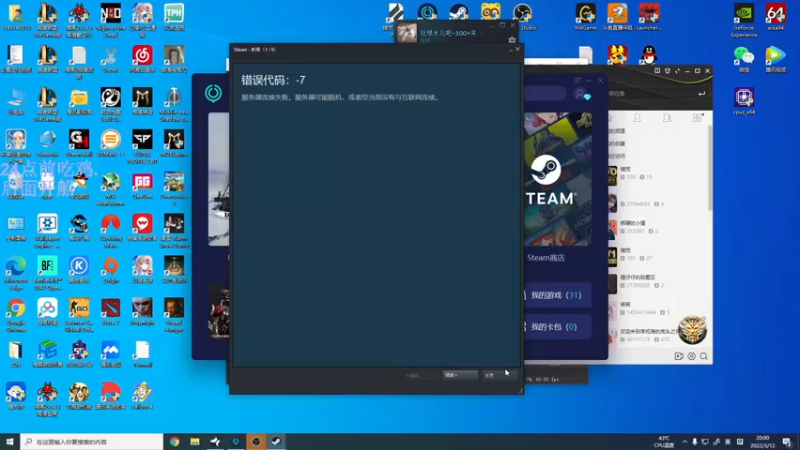Switch to grid apps tab with red dot

coord(697,118)
